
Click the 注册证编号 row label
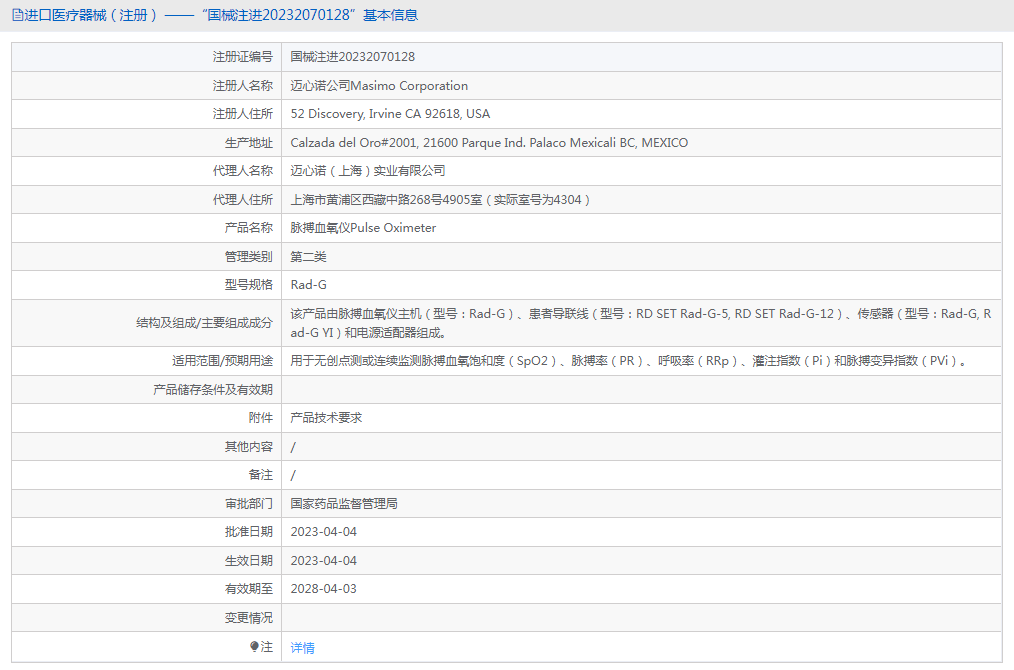click(243, 57)
